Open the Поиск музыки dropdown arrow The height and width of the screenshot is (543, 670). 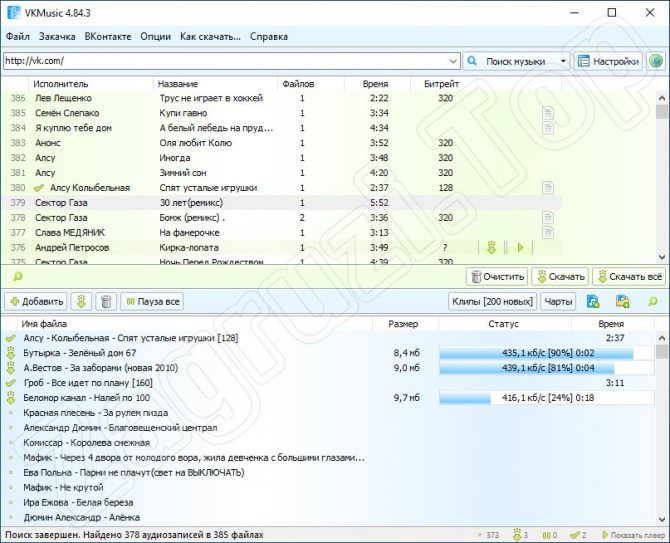[563, 62]
